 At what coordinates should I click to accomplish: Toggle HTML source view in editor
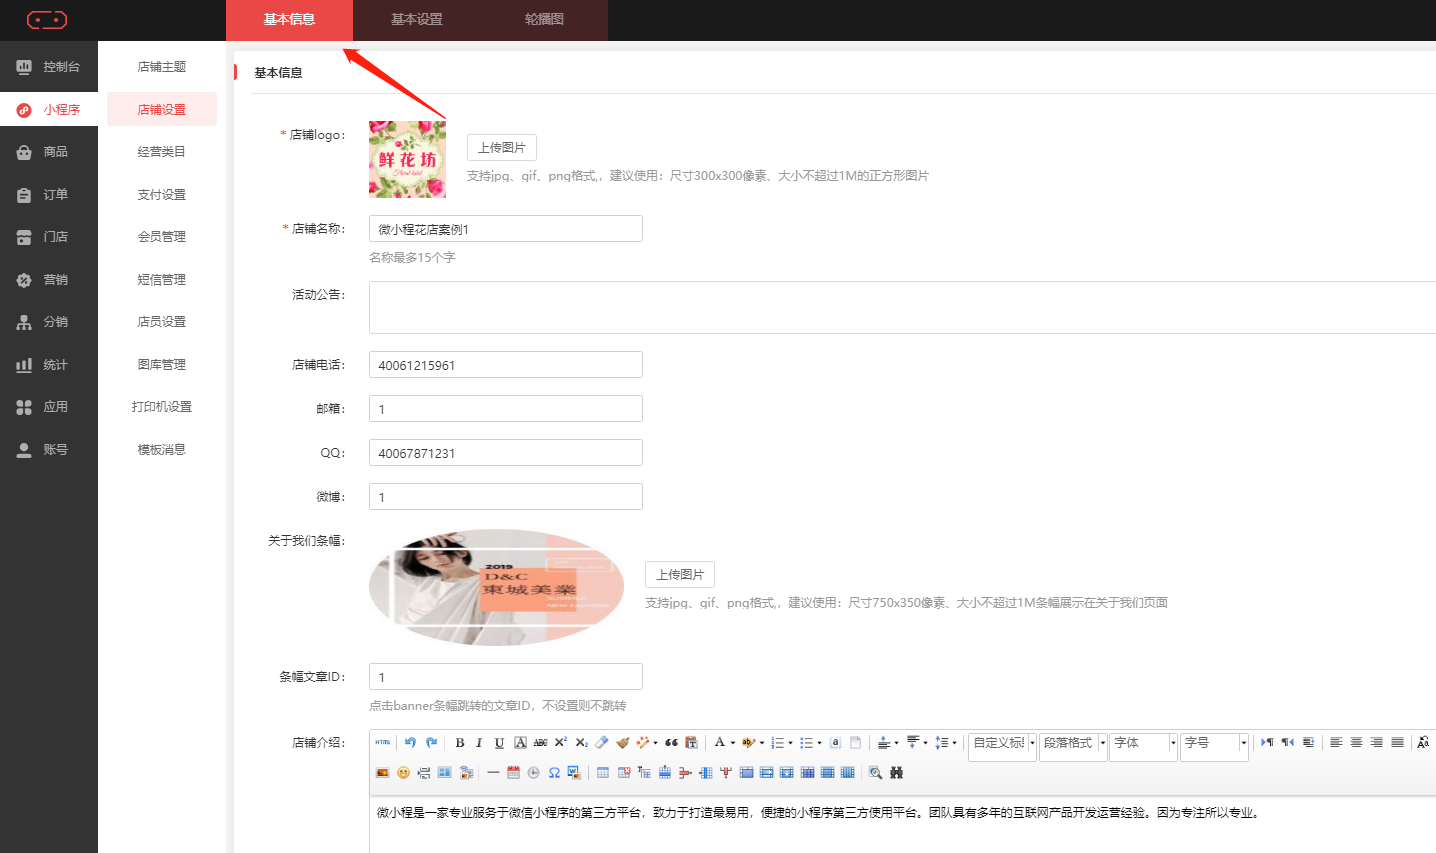click(x=383, y=742)
